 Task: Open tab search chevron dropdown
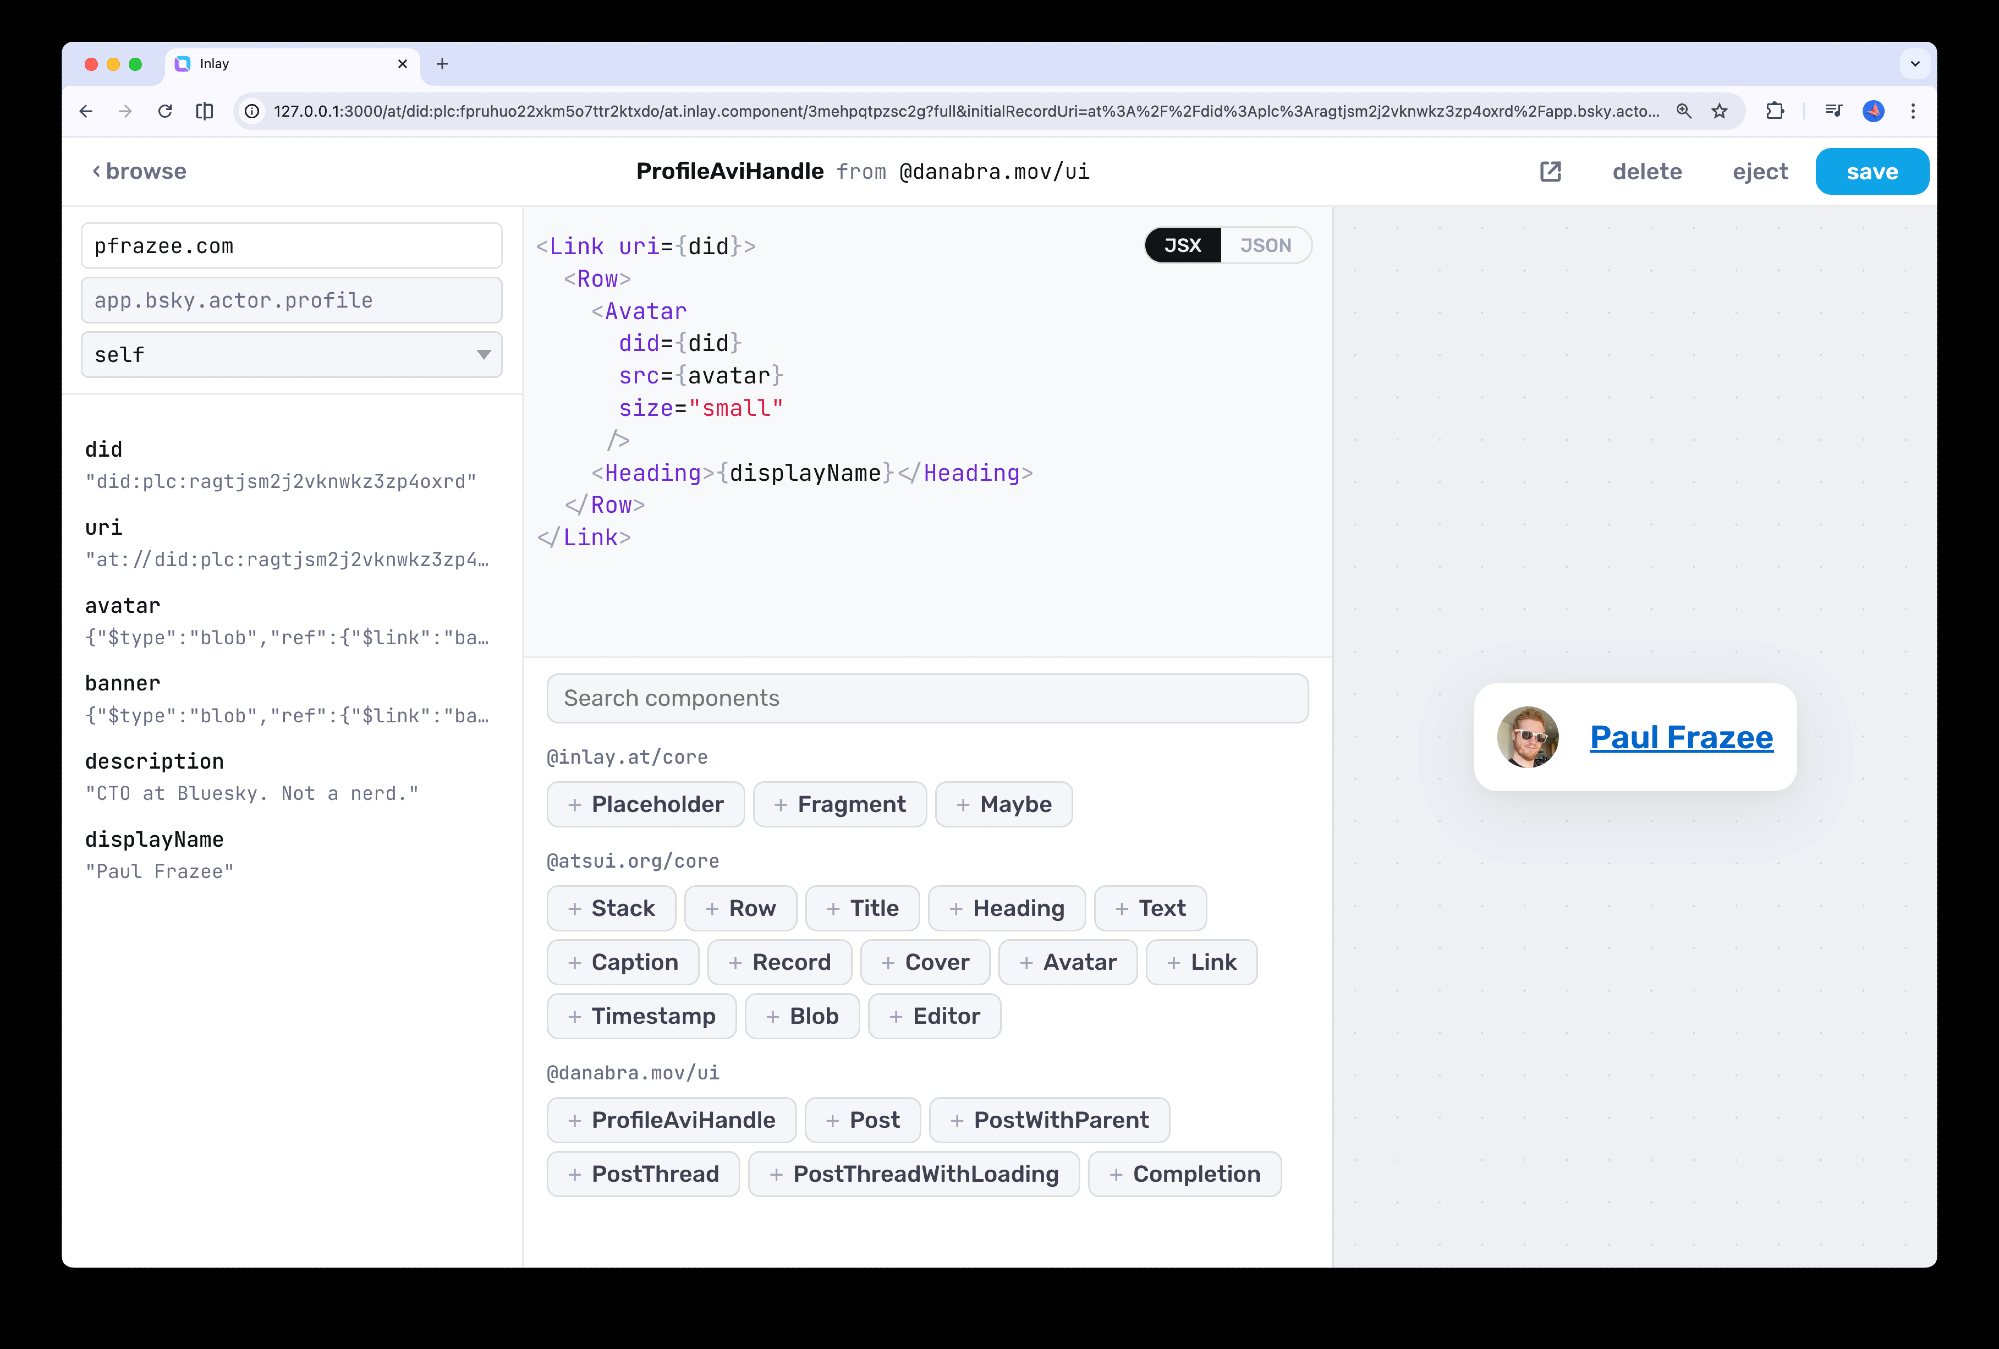1914,64
